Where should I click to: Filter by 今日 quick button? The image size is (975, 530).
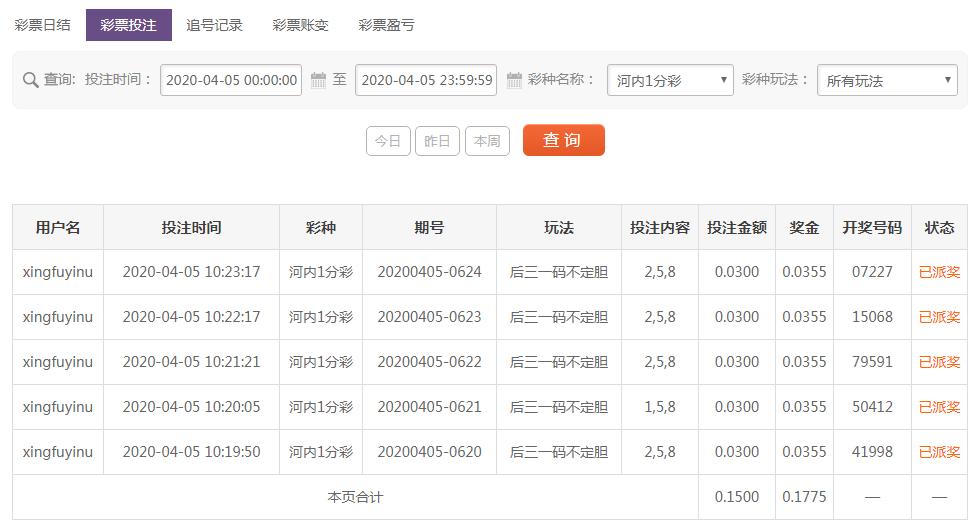coord(388,141)
